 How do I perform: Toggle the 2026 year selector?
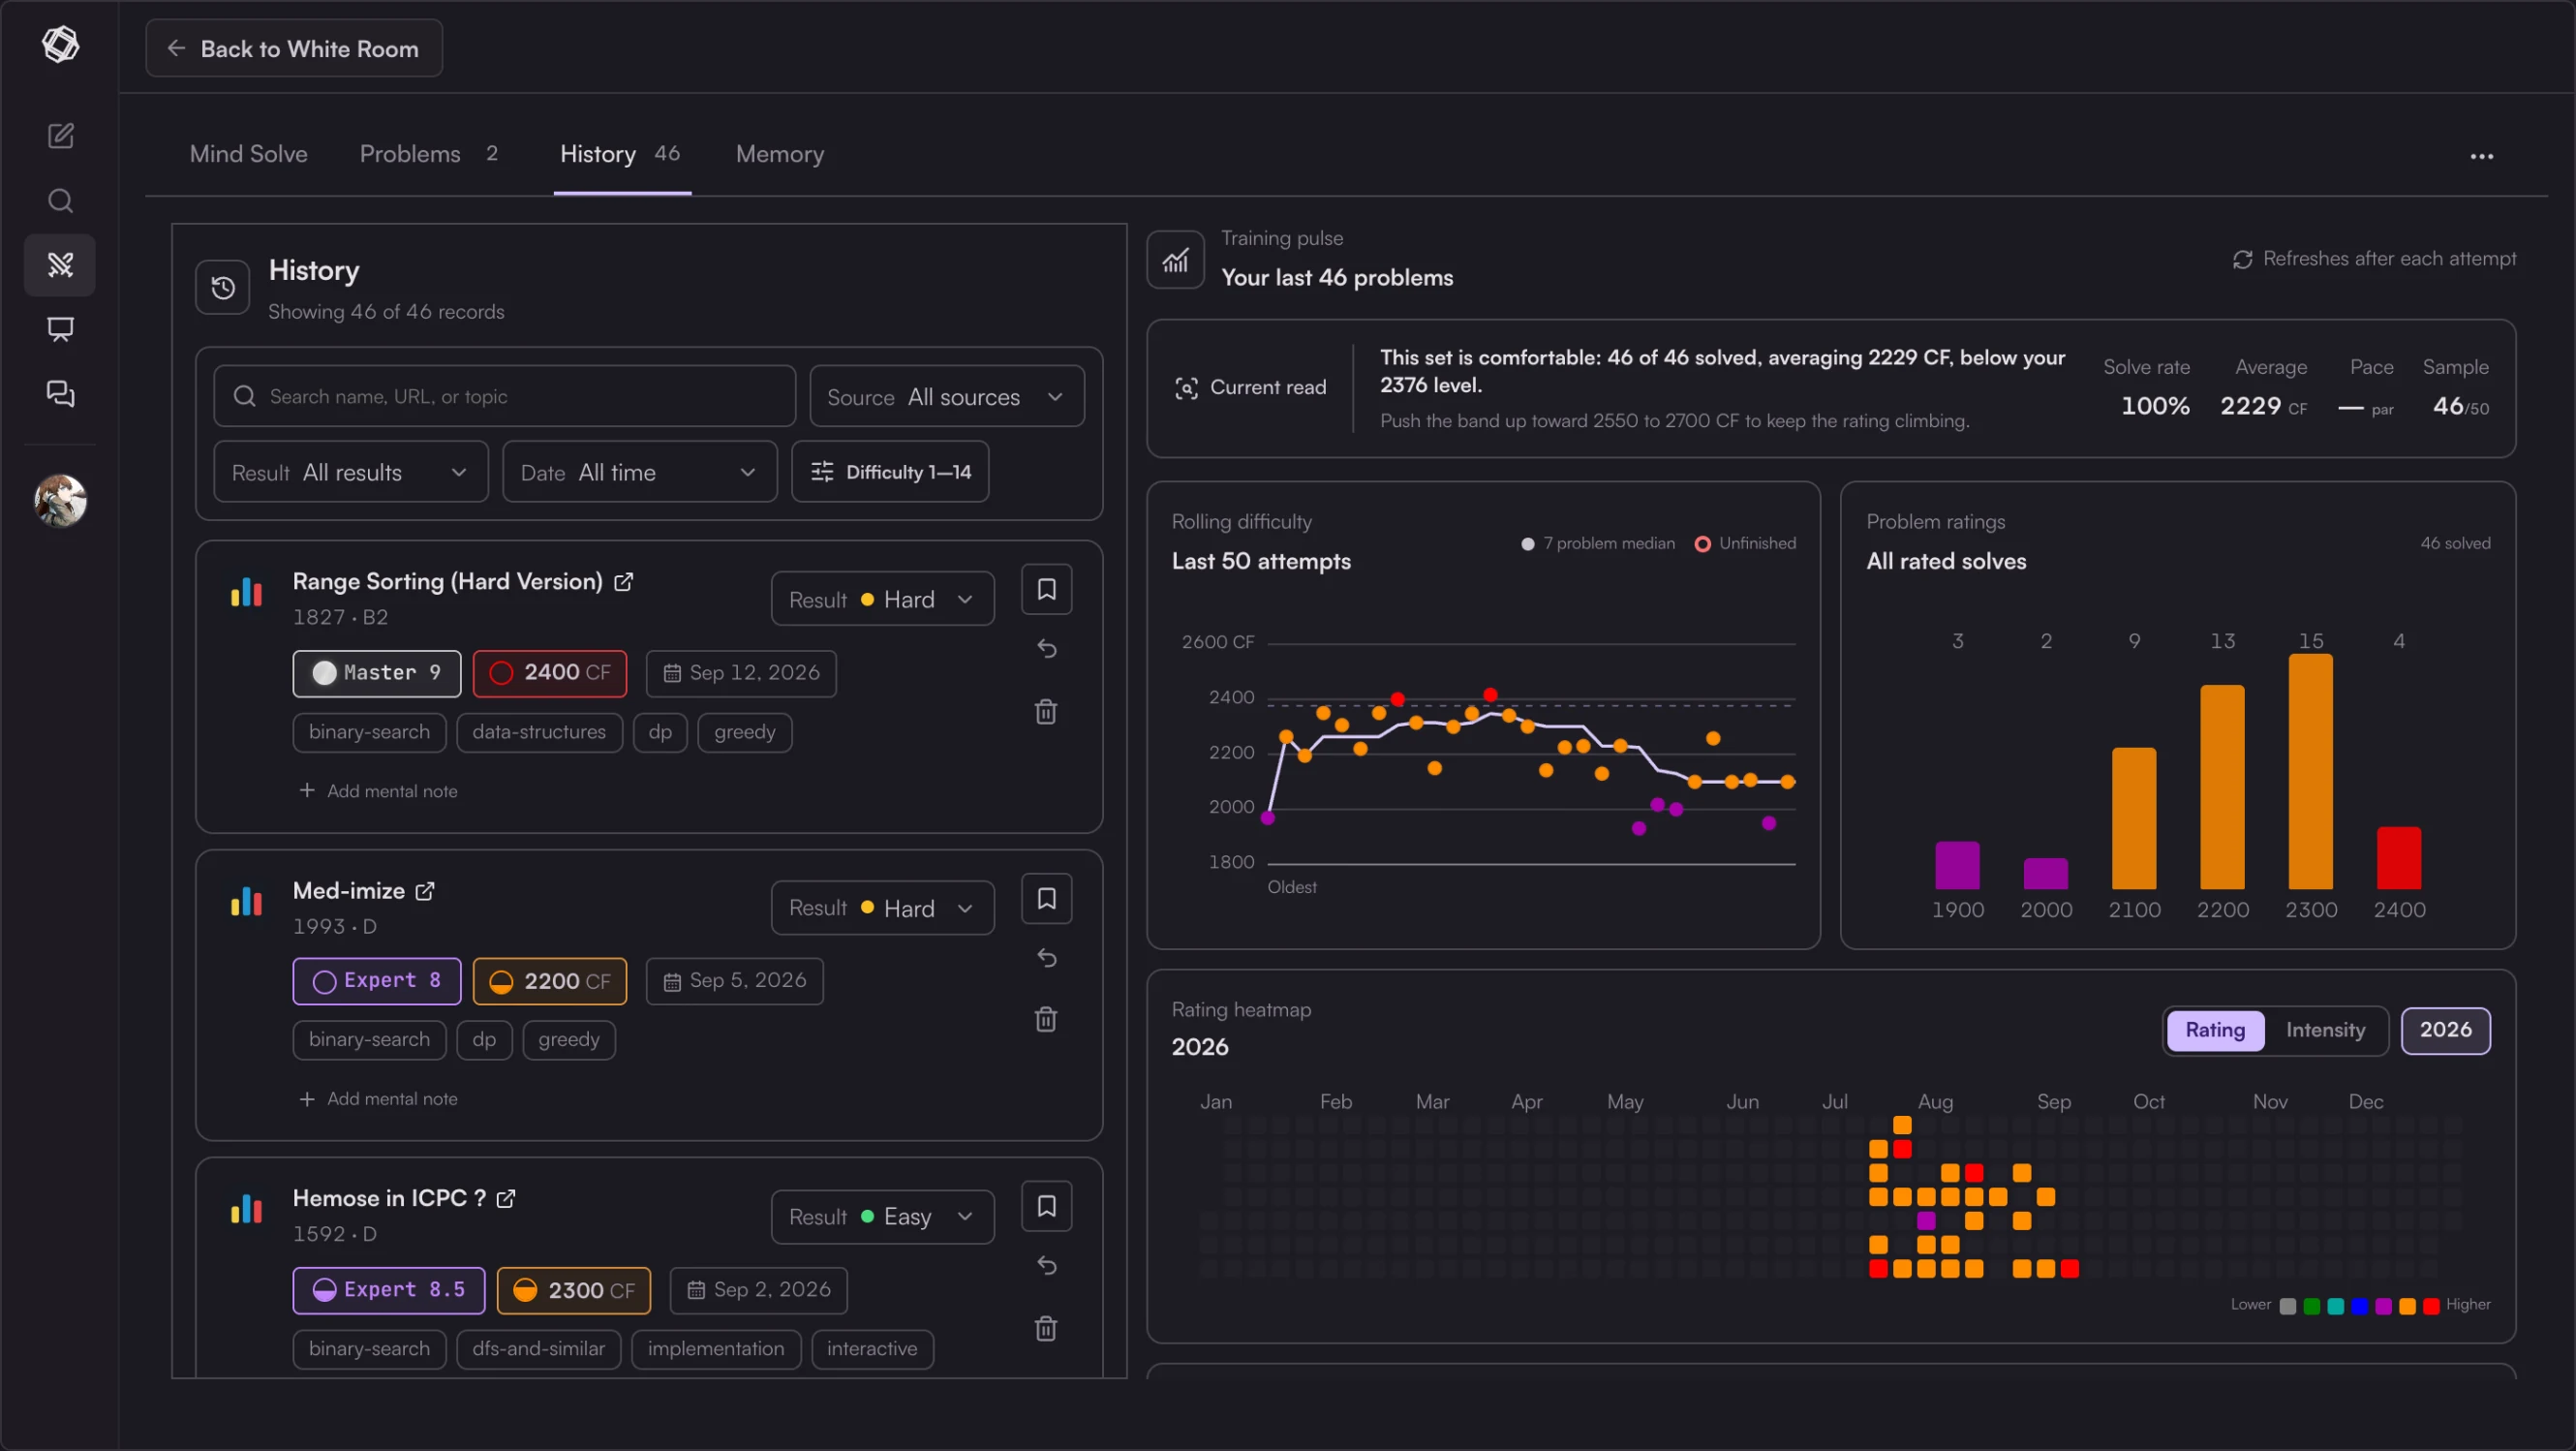click(x=2445, y=1030)
